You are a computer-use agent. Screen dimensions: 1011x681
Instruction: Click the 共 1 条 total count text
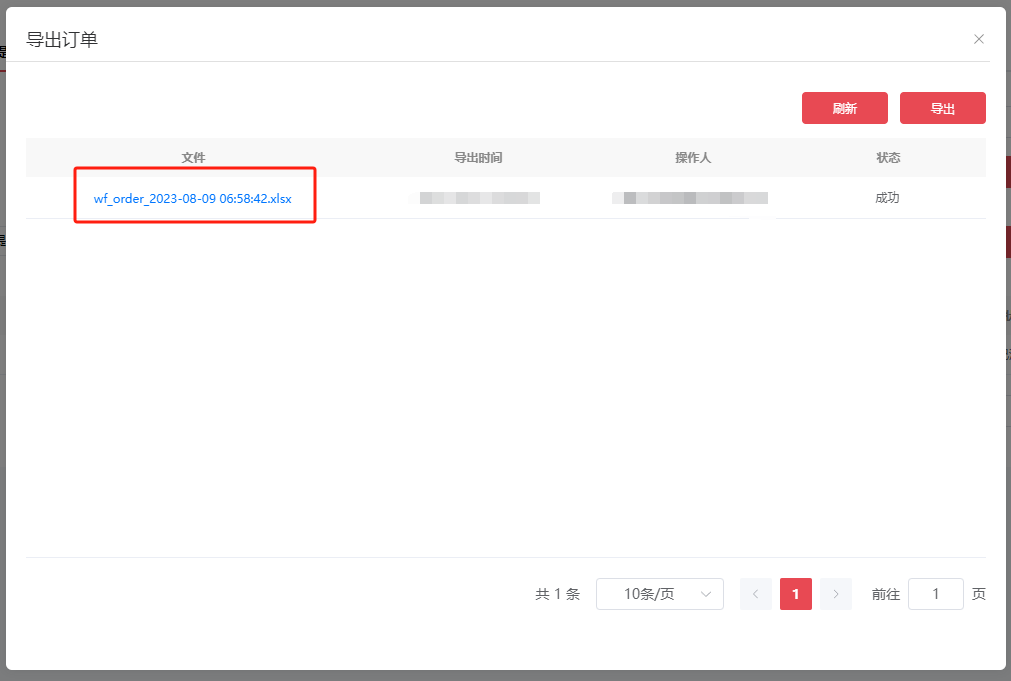557,593
